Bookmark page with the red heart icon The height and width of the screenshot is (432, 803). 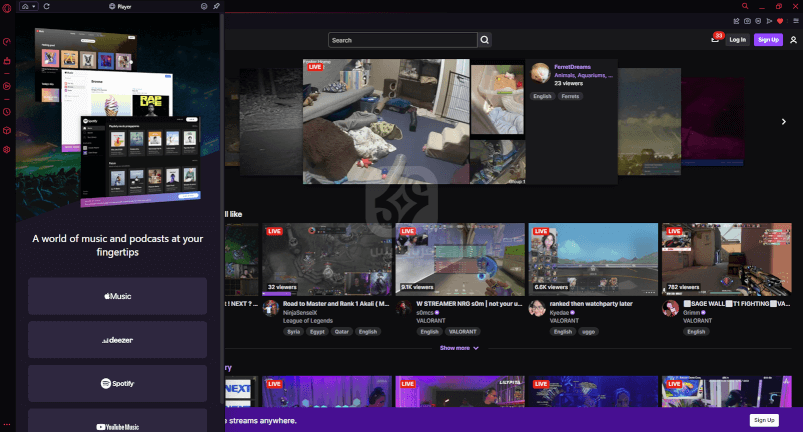(x=780, y=21)
